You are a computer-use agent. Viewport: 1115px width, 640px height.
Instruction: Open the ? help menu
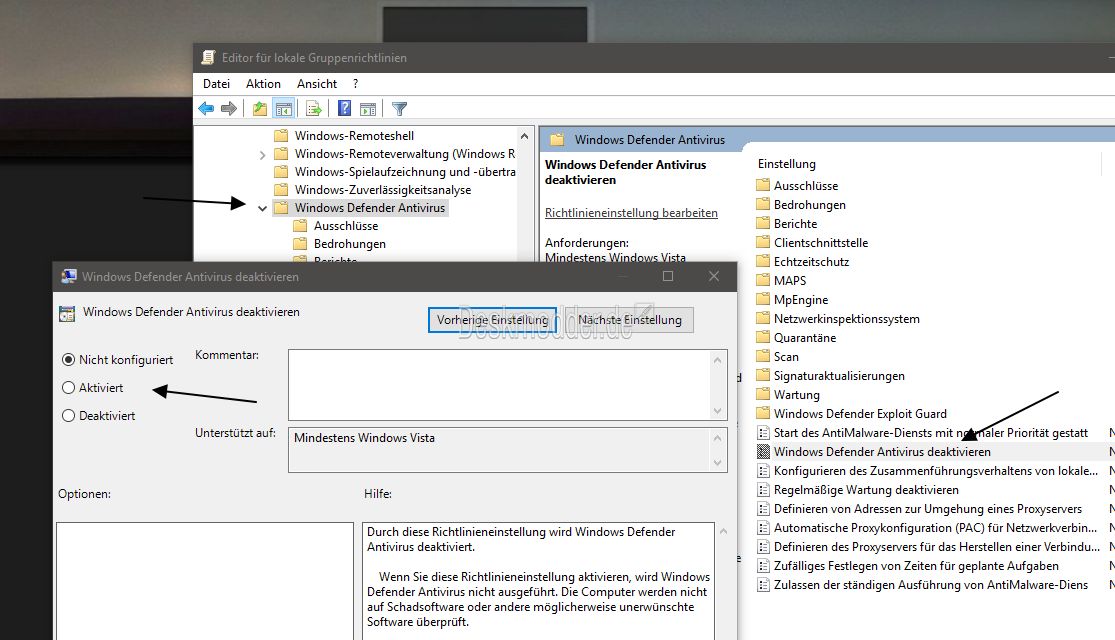click(356, 83)
